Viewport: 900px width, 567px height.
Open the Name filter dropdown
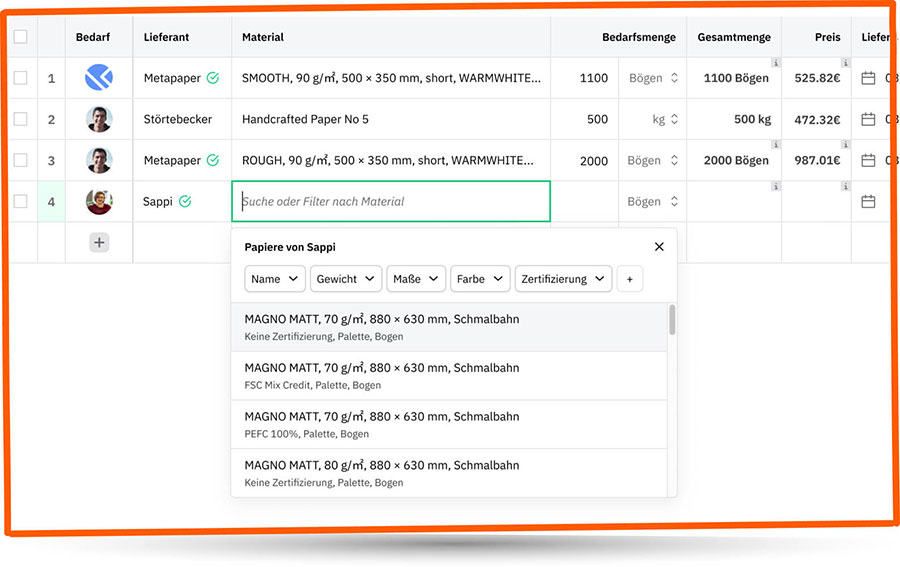(x=274, y=279)
